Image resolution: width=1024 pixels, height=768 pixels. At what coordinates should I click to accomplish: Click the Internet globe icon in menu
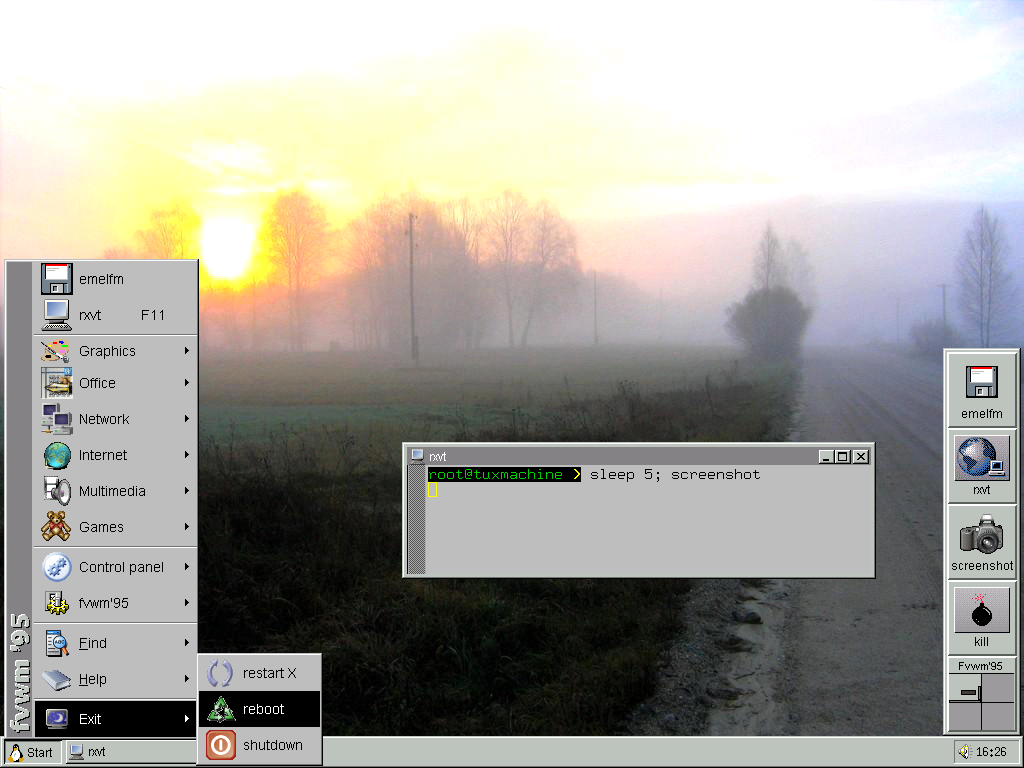click(56, 455)
